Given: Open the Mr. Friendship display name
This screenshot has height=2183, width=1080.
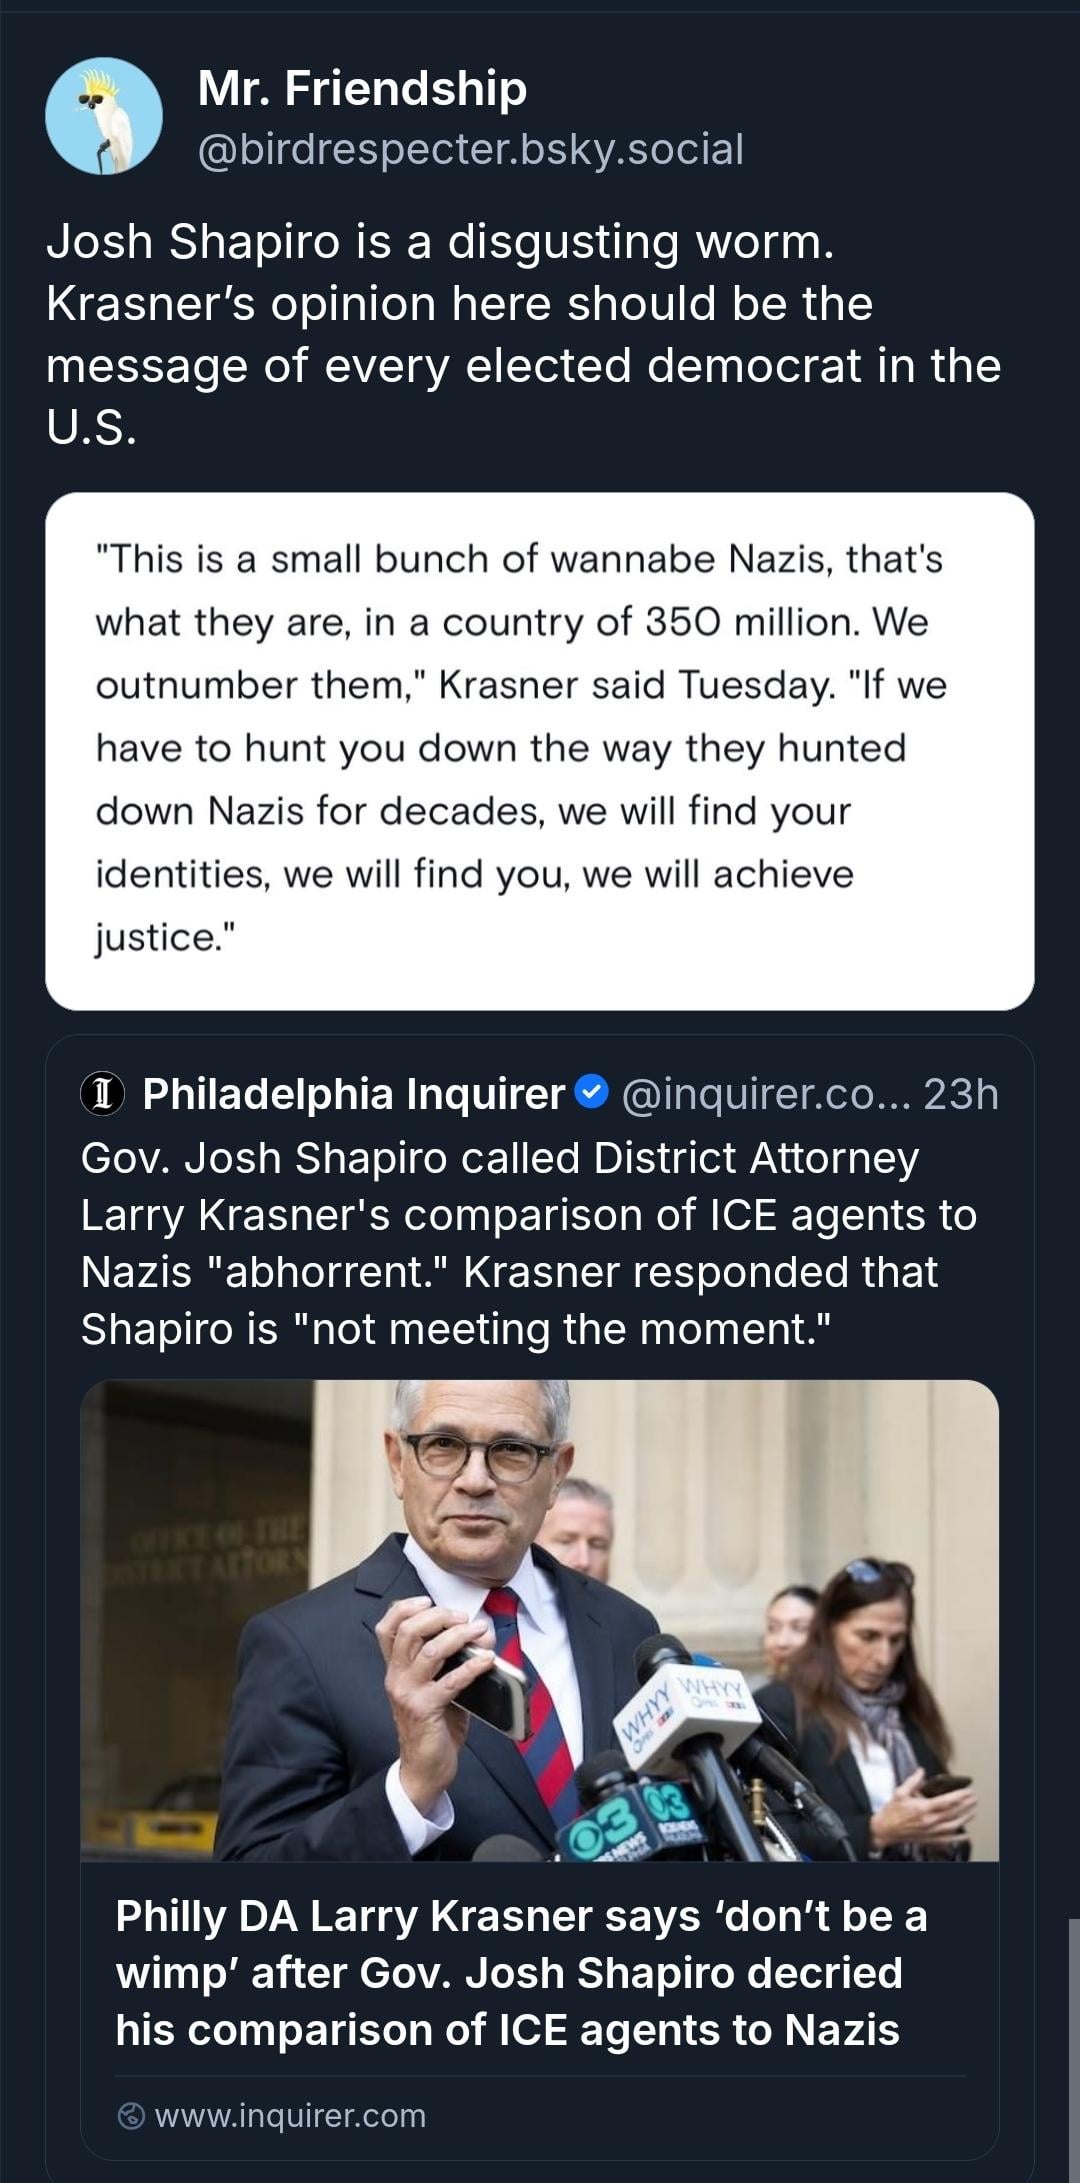Looking at the screenshot, I should (362, 88).
